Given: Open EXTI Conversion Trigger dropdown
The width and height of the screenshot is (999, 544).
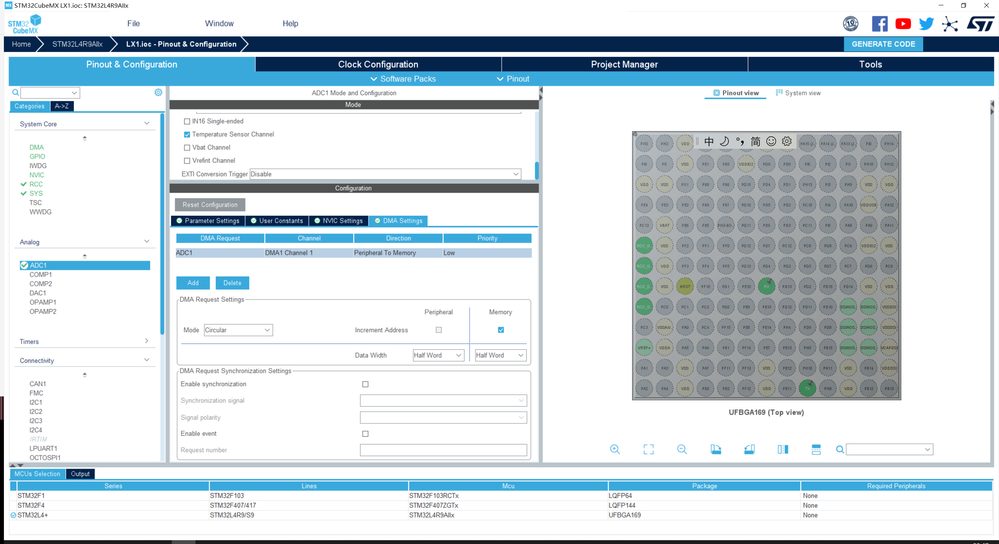Looking at the screenshot, I should 385,174.
